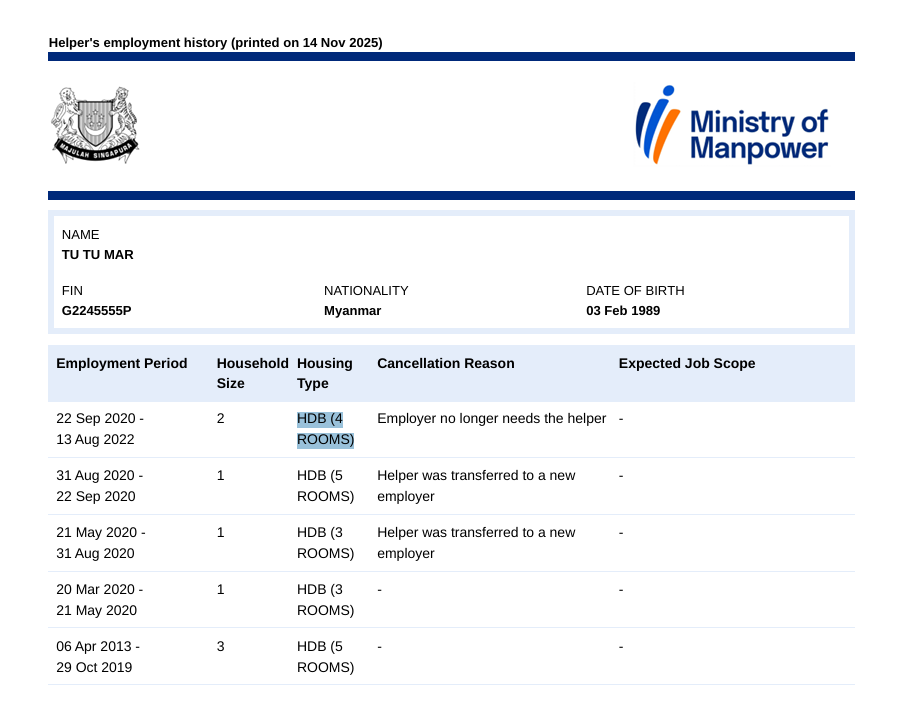Click the 21 May 2020 - 31 Aug 2020 period
911x705 pixels.
pyautogui.click(x=101, y=543)
